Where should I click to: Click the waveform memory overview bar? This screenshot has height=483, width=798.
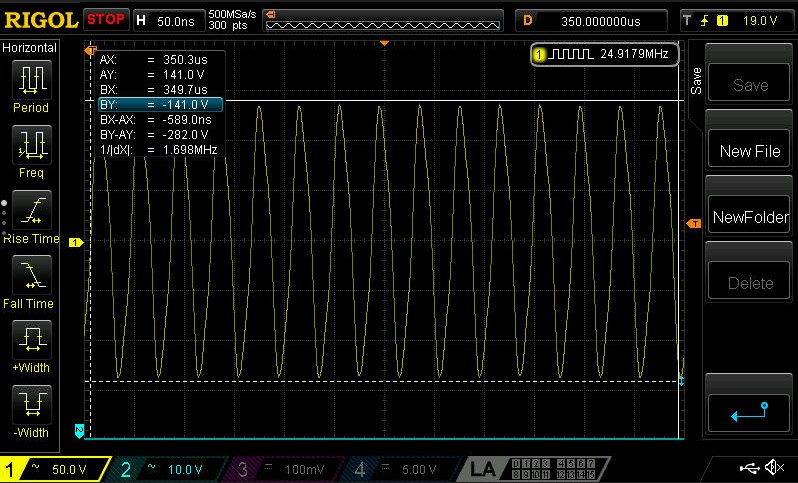[x=383, y=21]
